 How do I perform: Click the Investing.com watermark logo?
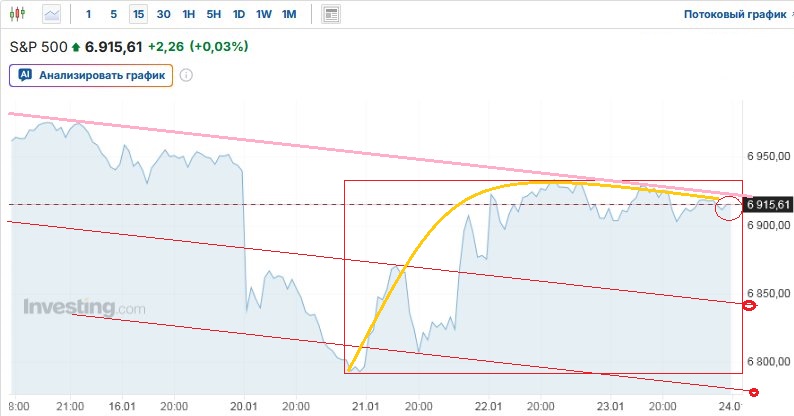(x=84, y=308)
